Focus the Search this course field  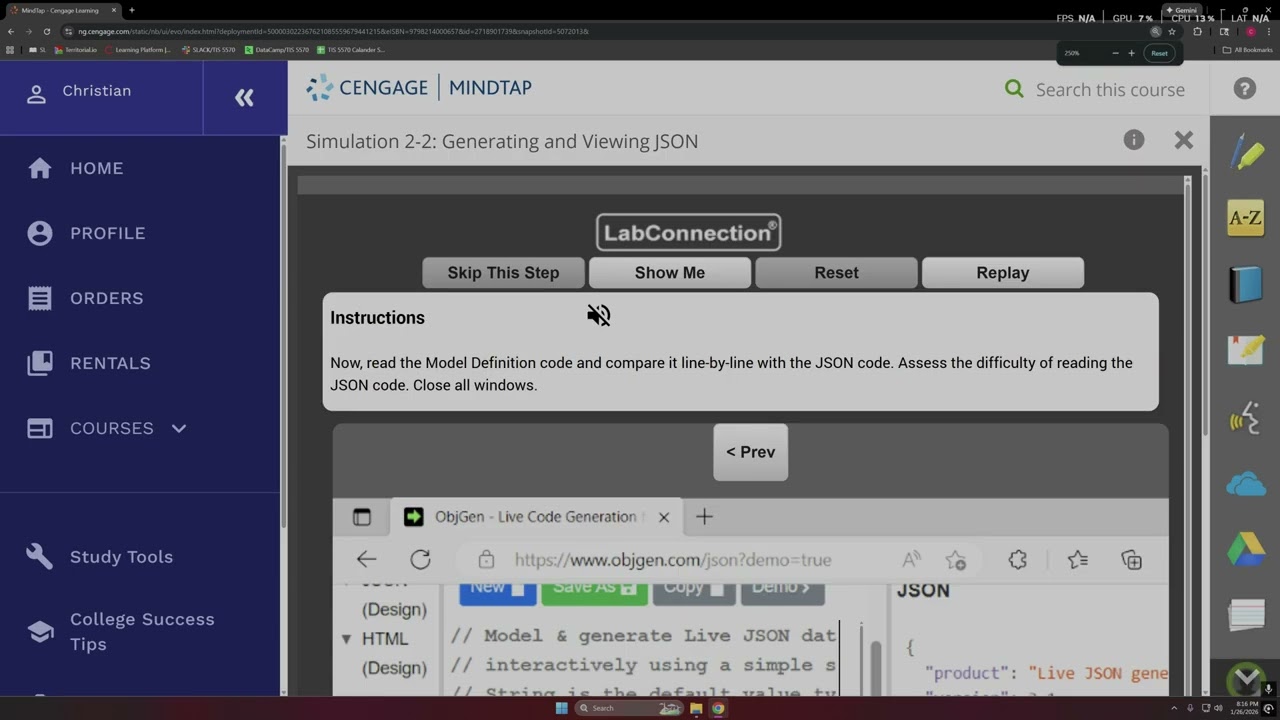(1110, 90)
